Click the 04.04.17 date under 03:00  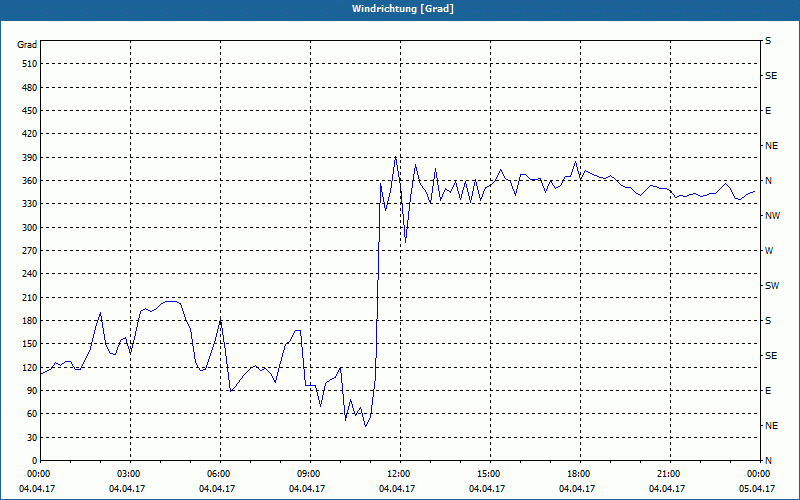[x=127, y=489]
